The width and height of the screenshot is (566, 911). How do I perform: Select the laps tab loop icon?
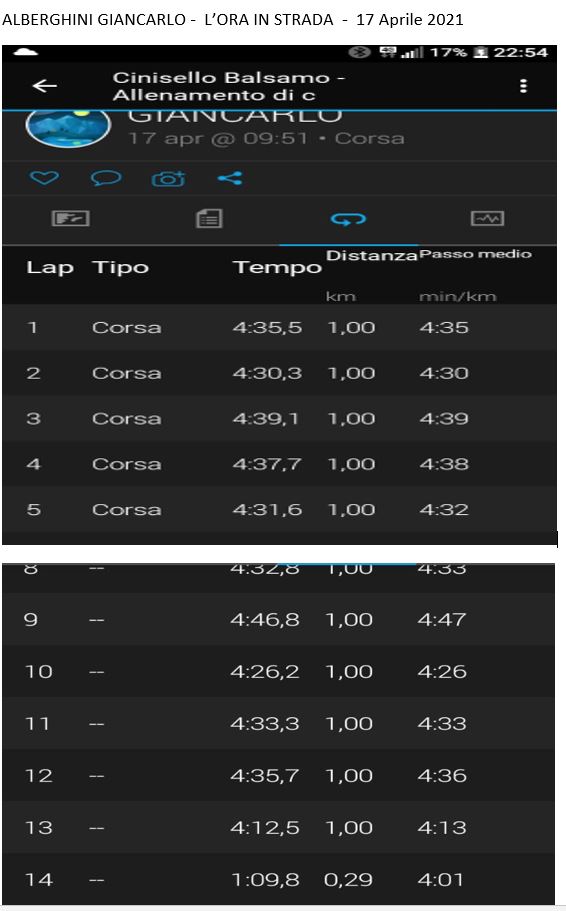(348, 219)
